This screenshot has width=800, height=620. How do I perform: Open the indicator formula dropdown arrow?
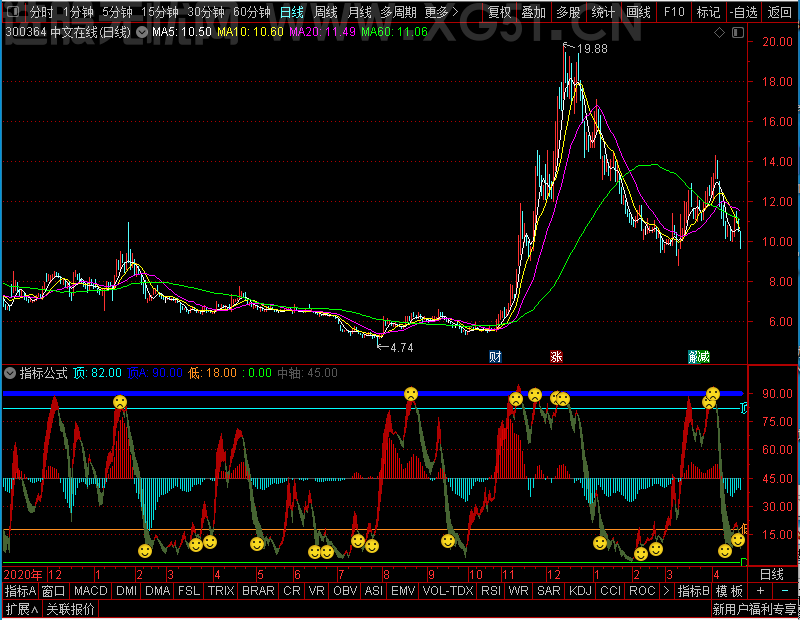[10, 373]
